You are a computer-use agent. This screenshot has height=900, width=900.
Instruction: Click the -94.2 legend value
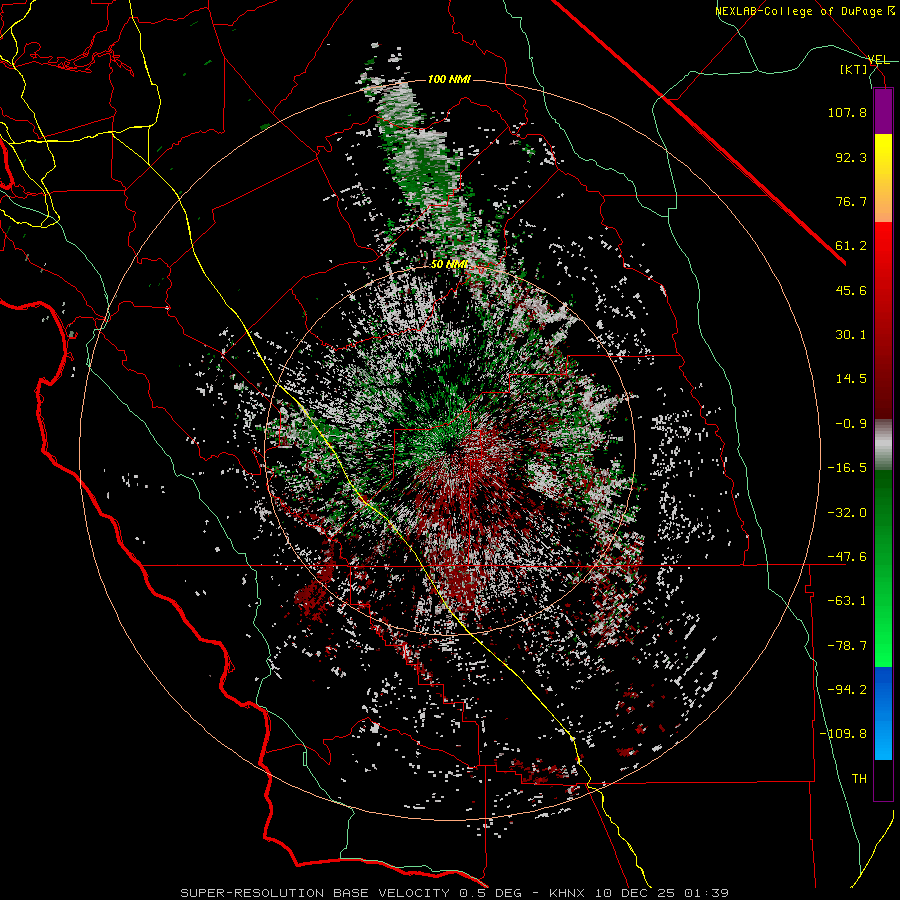pyautogui.click(x=847, y=689)
